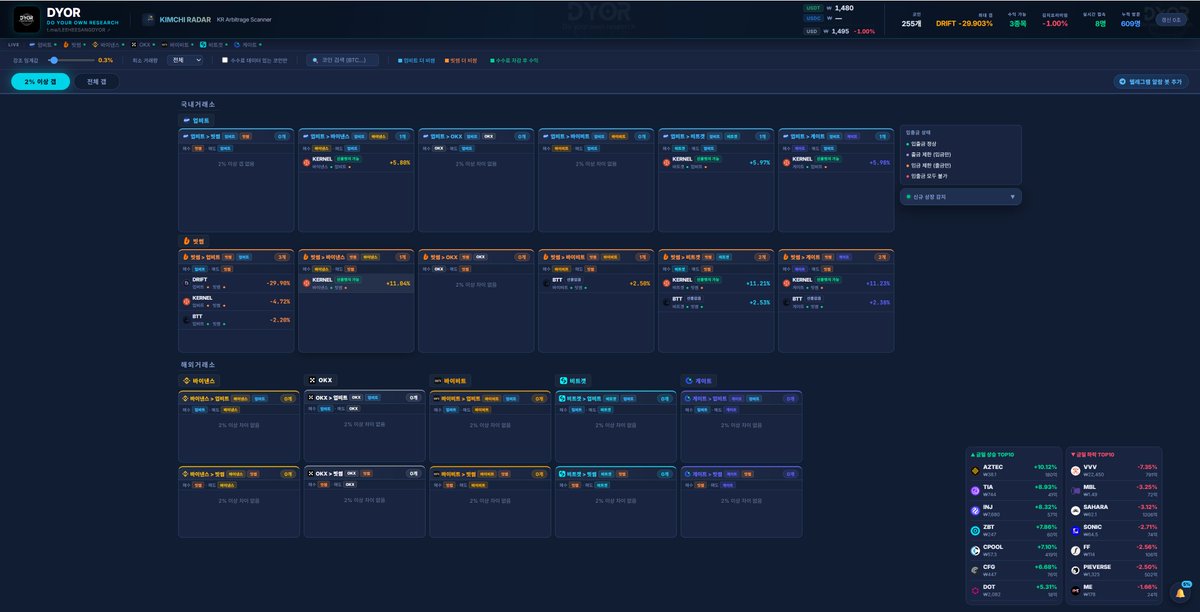1200x612 pixels.
Task: Expand the new listing detection panel
Action: [960, 197]
